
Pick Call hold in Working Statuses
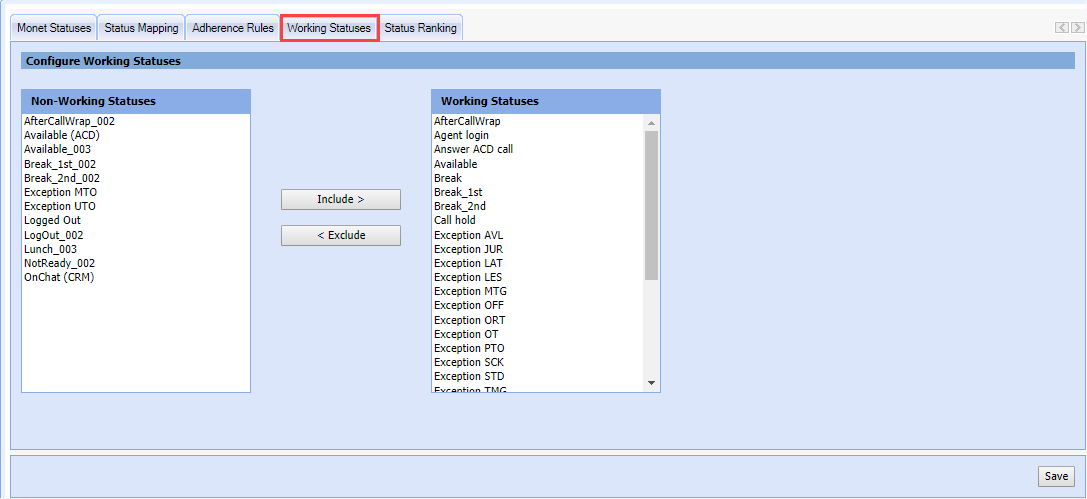tap(455, 220)
